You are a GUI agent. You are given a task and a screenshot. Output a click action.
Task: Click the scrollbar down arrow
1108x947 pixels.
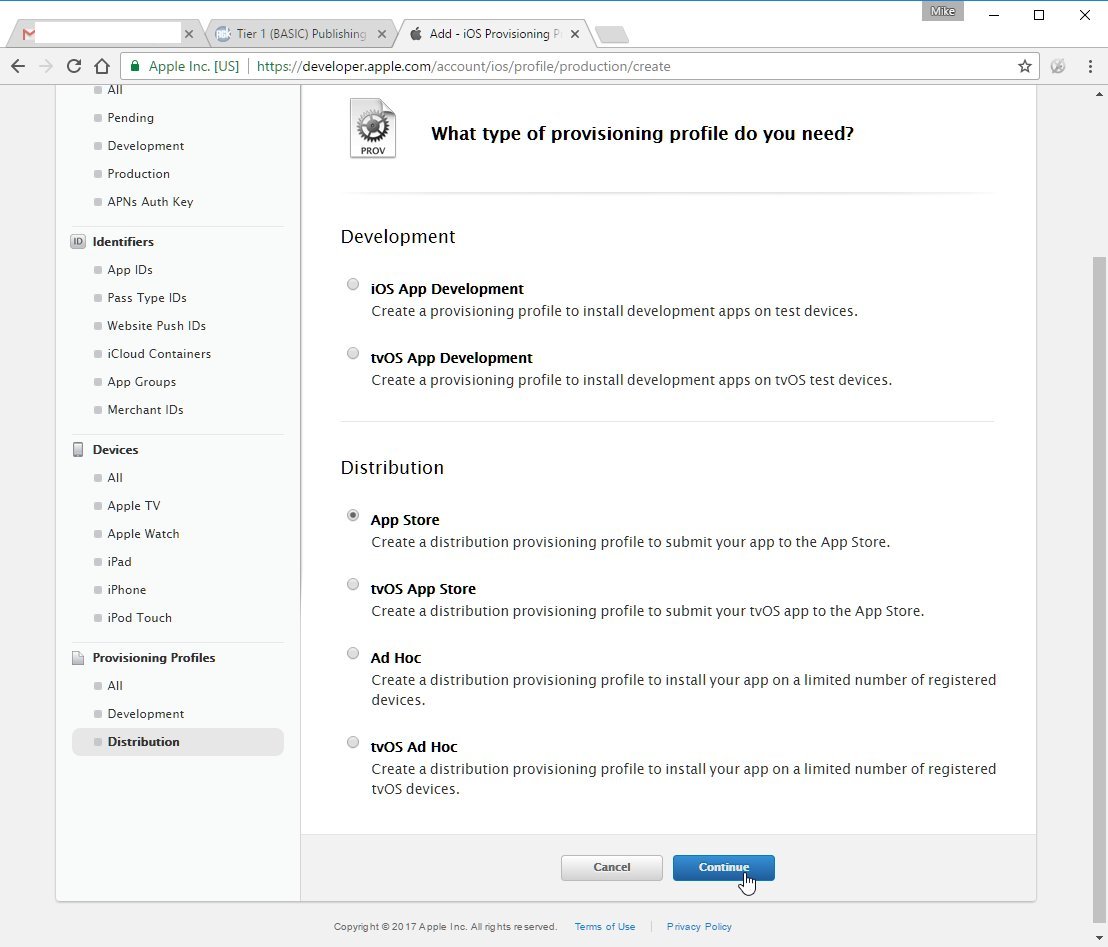coord(1099,938)
